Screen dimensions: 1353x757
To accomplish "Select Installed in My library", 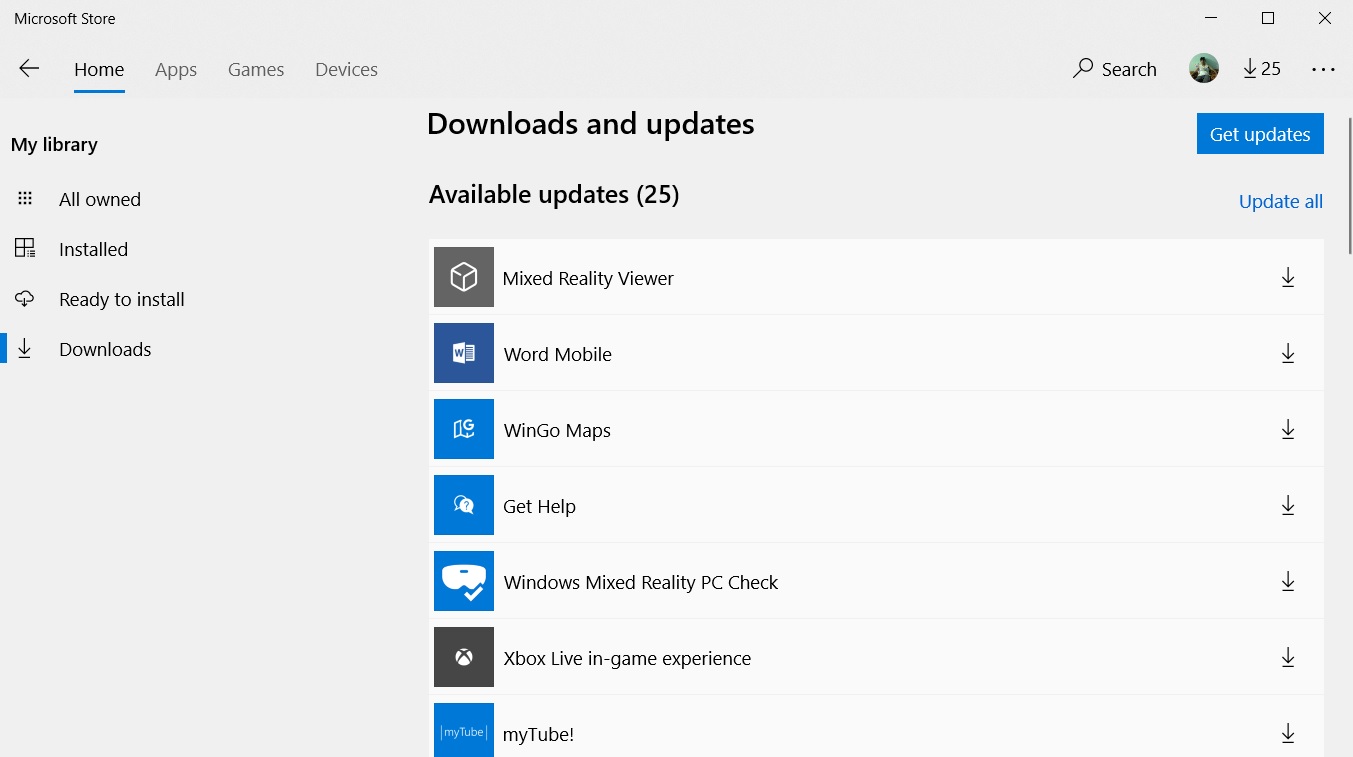I will 93,249.
